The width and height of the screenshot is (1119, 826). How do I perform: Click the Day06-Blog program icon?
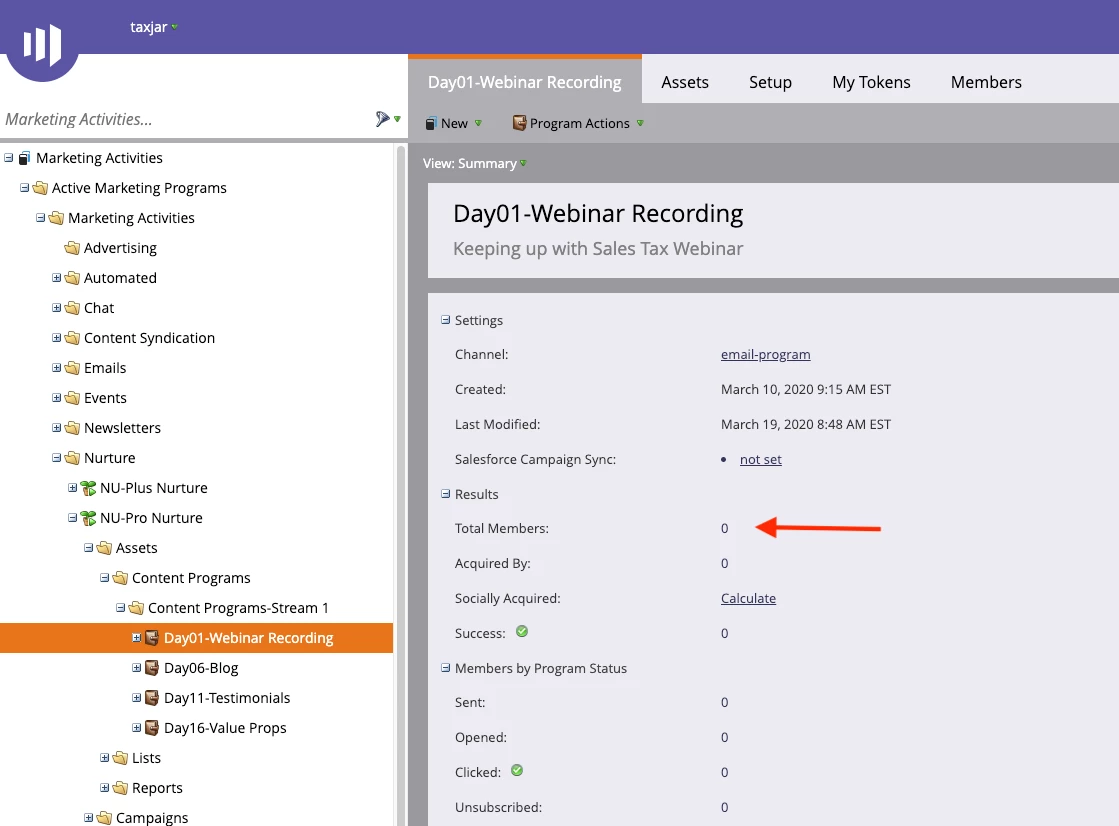point(152,668)
